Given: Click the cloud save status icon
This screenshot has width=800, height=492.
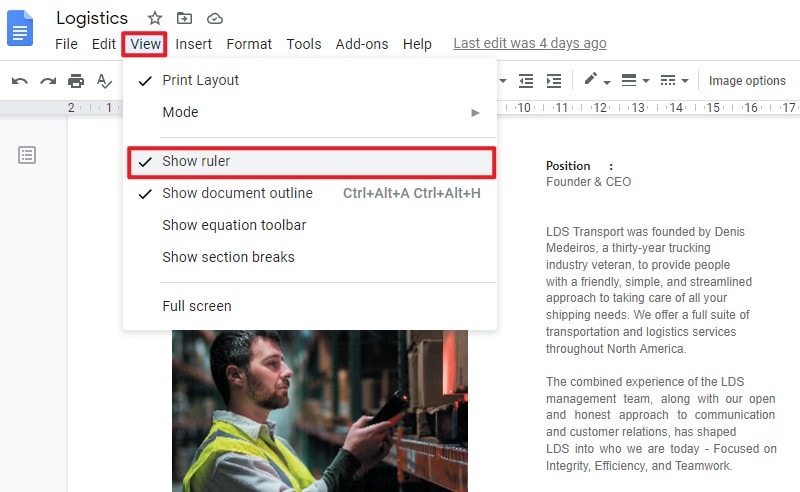Looking at the screenshot, I should pos(215,19).
